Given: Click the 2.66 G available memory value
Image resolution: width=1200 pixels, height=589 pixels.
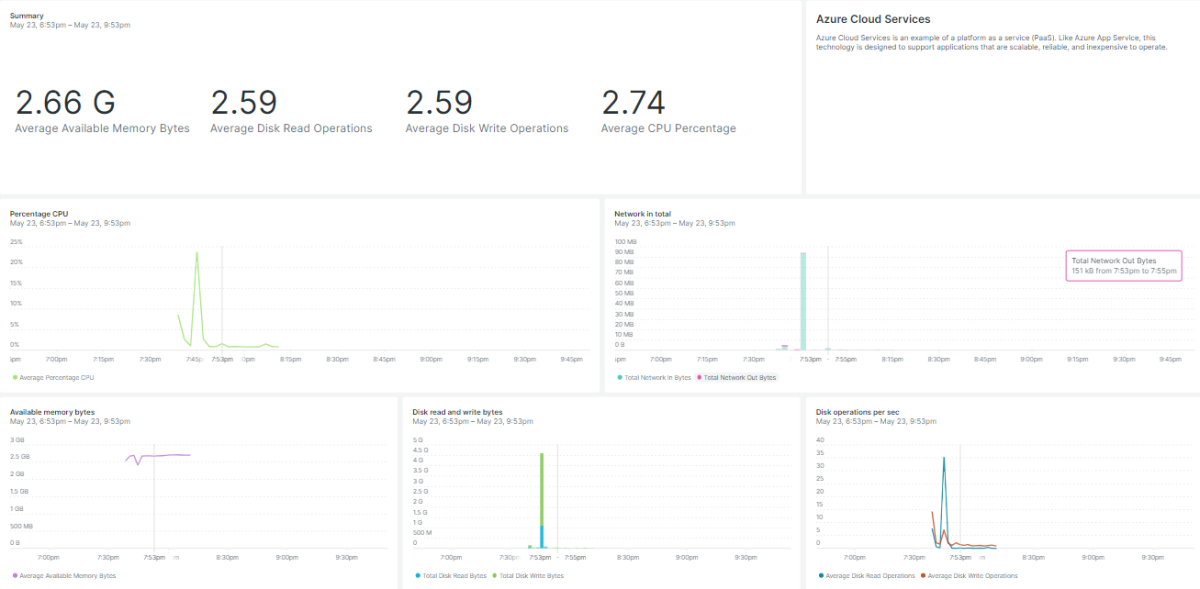Looking at the screenshot, I should [65, 103].
